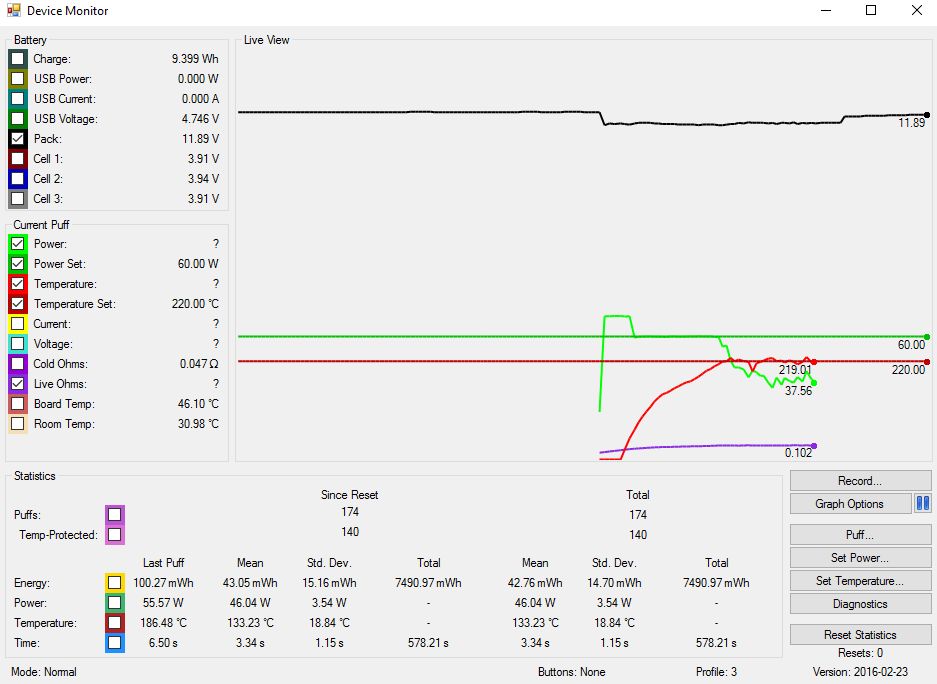The height and width of the screenshot is (684, 937).
Task: Click the pause icon beside Graph Options
Action: pos(922,504)
